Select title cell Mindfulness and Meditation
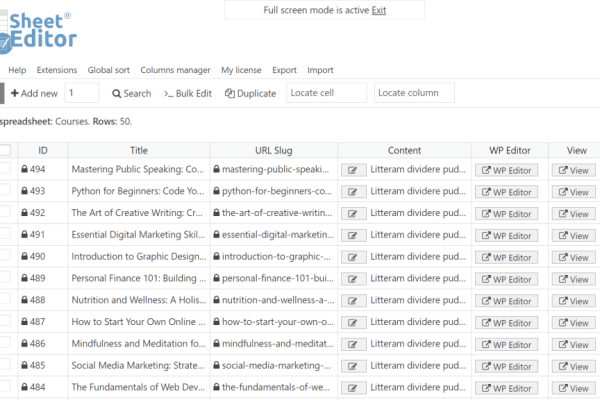The image size is (600, 400). pos(139,344)
